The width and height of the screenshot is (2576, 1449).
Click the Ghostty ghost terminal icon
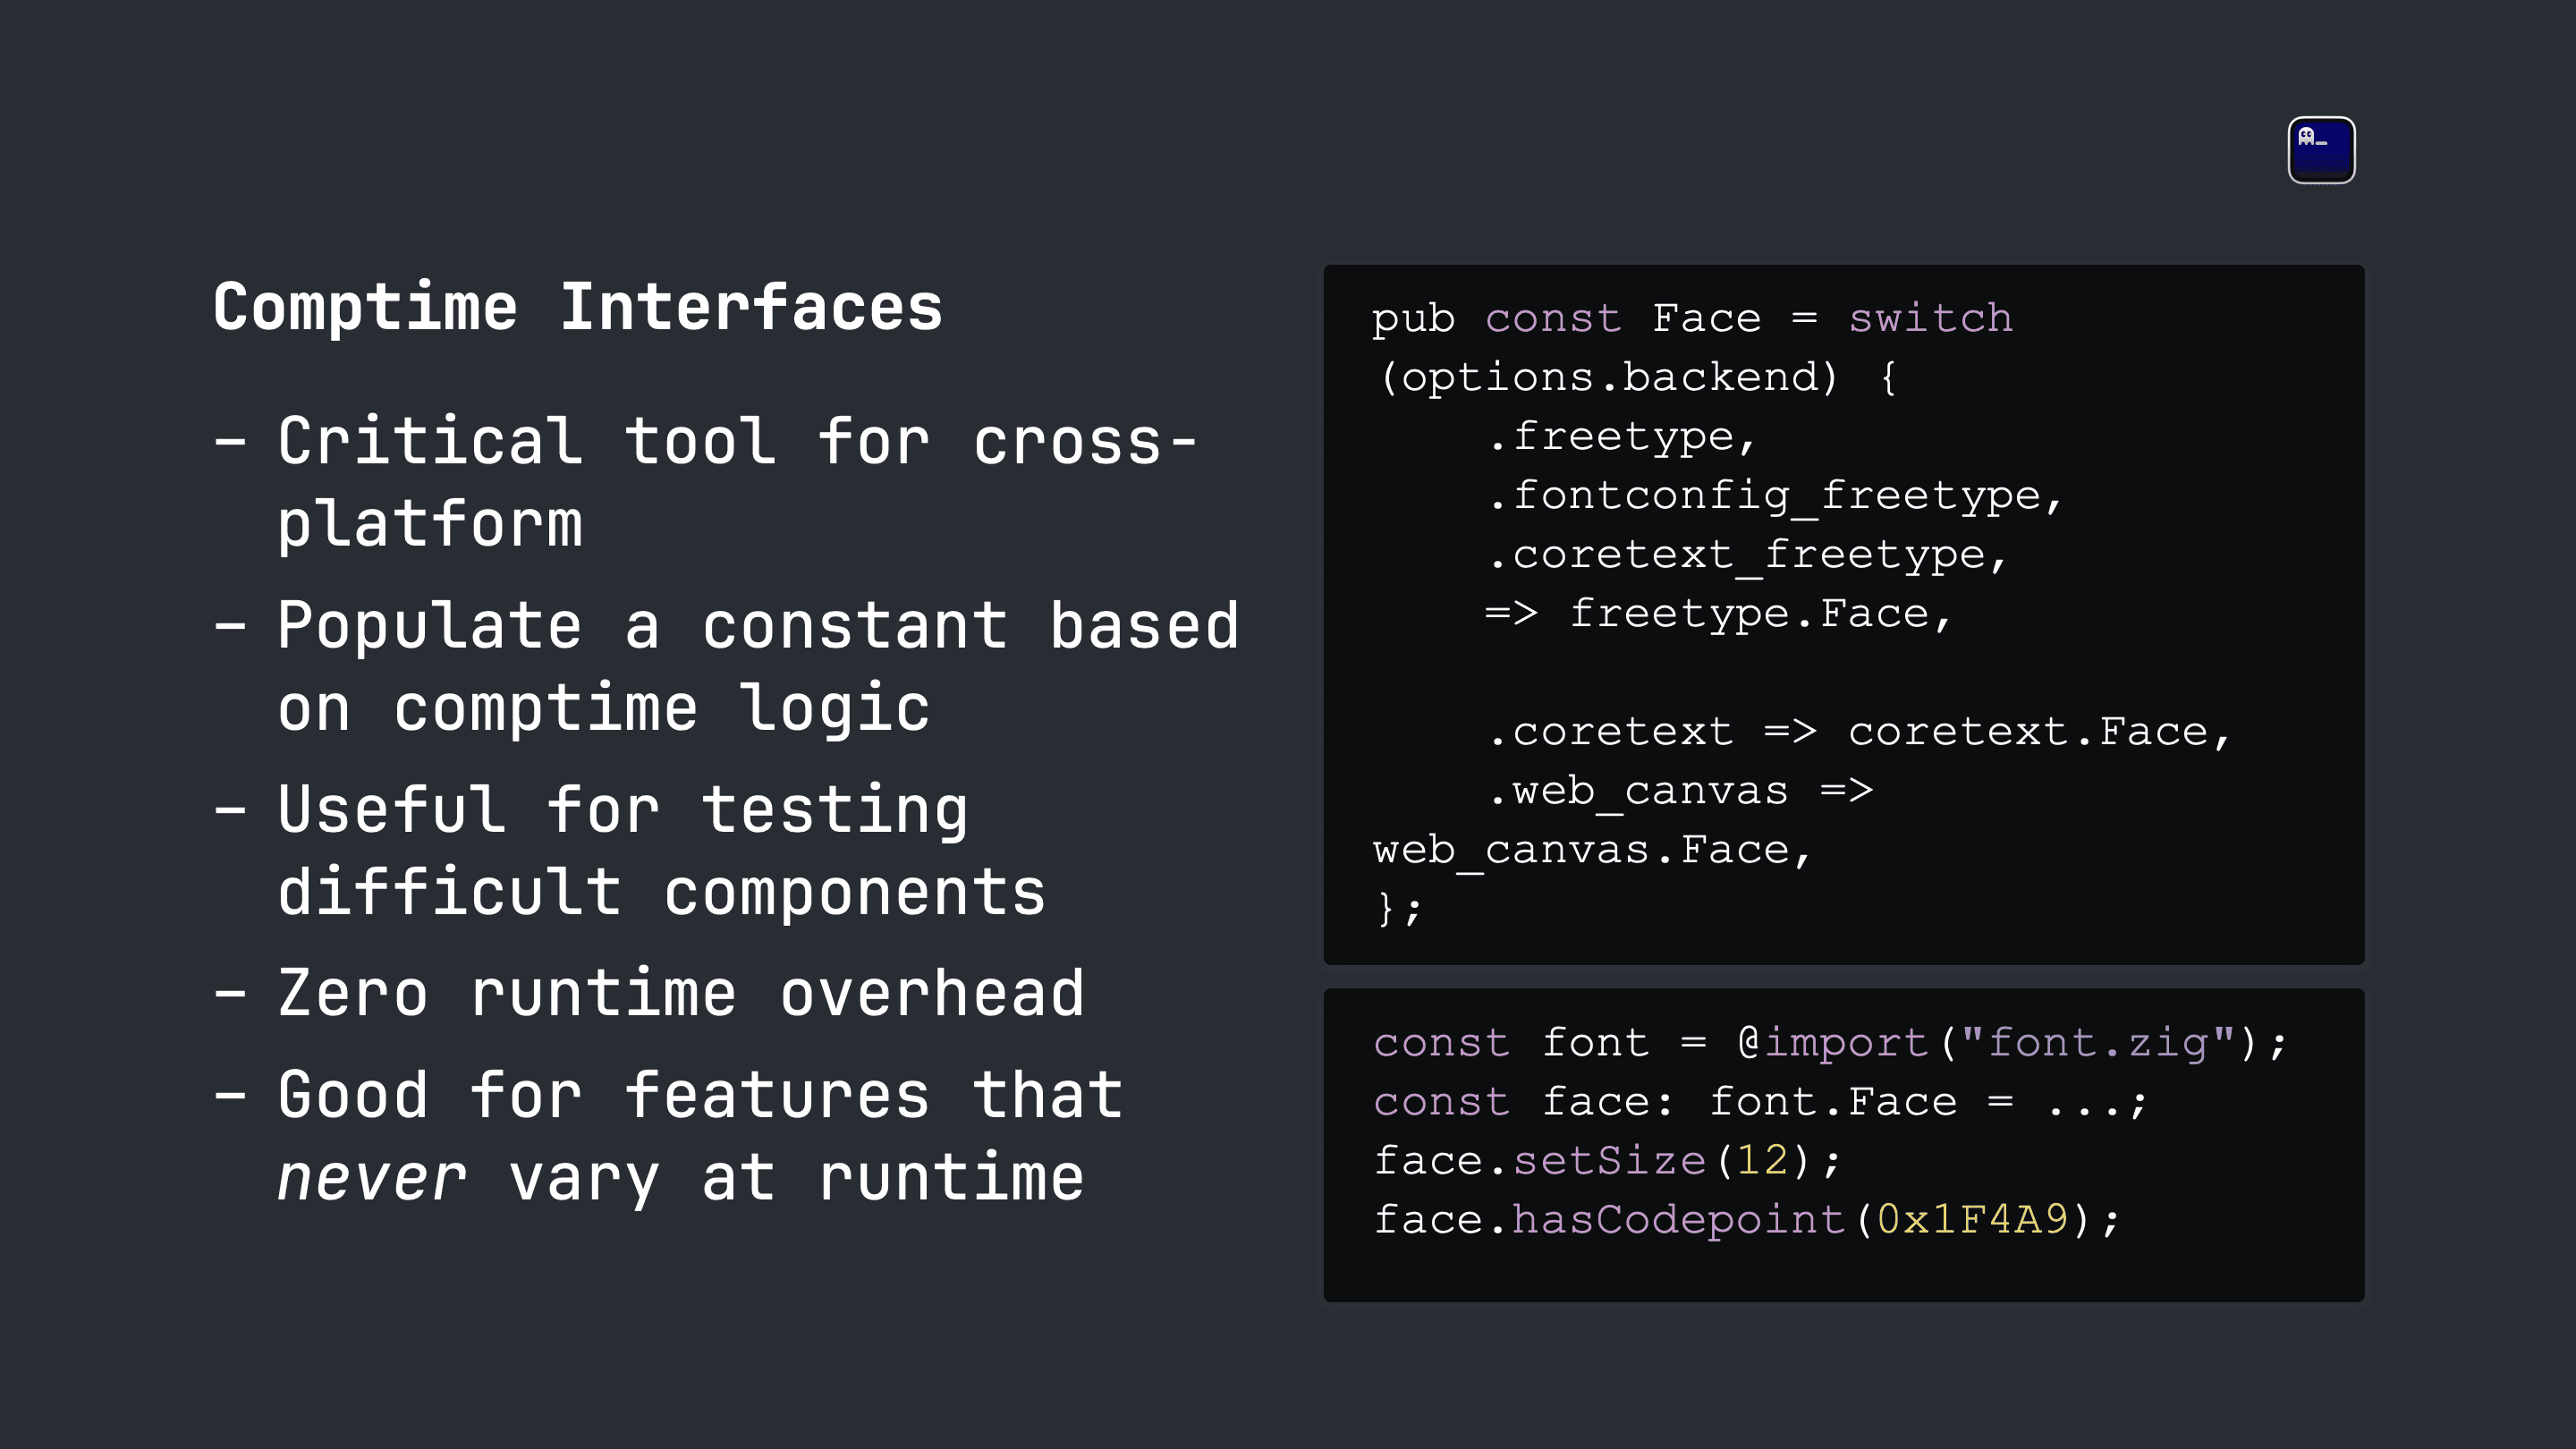2321,150
